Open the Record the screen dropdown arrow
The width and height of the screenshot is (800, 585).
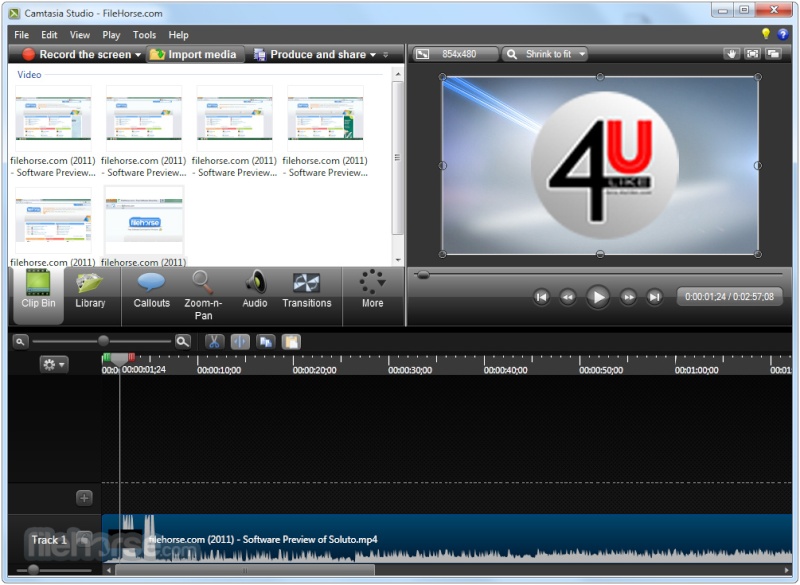[x=138, y=55]
